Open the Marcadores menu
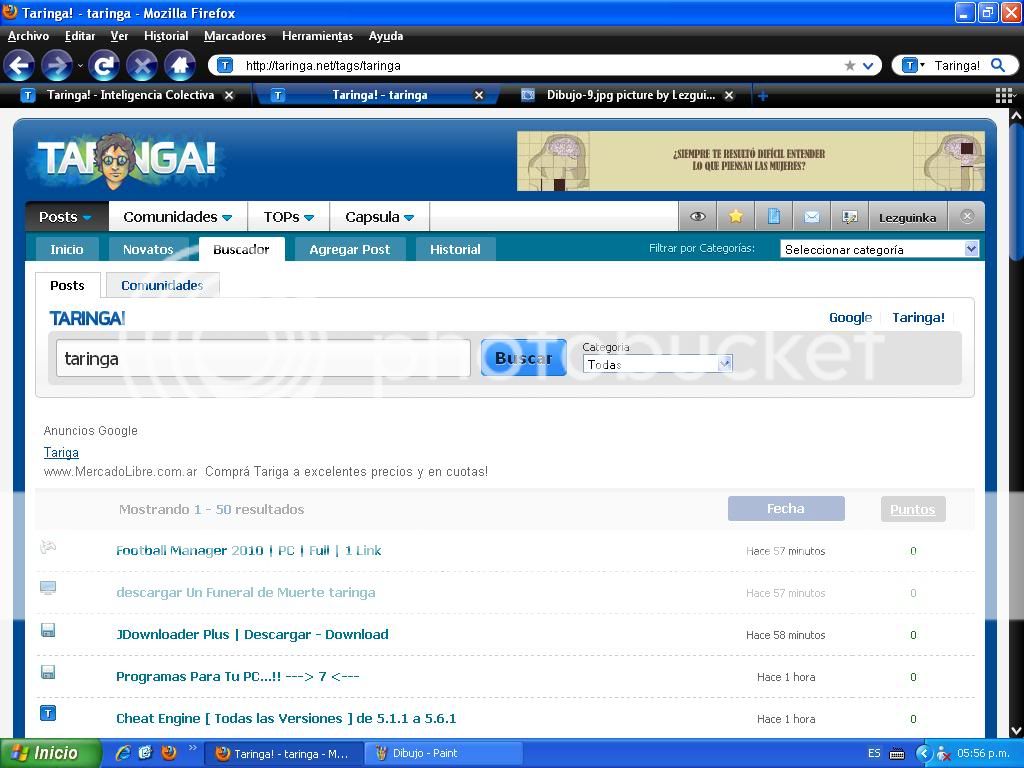 click(x=234, y=36)
